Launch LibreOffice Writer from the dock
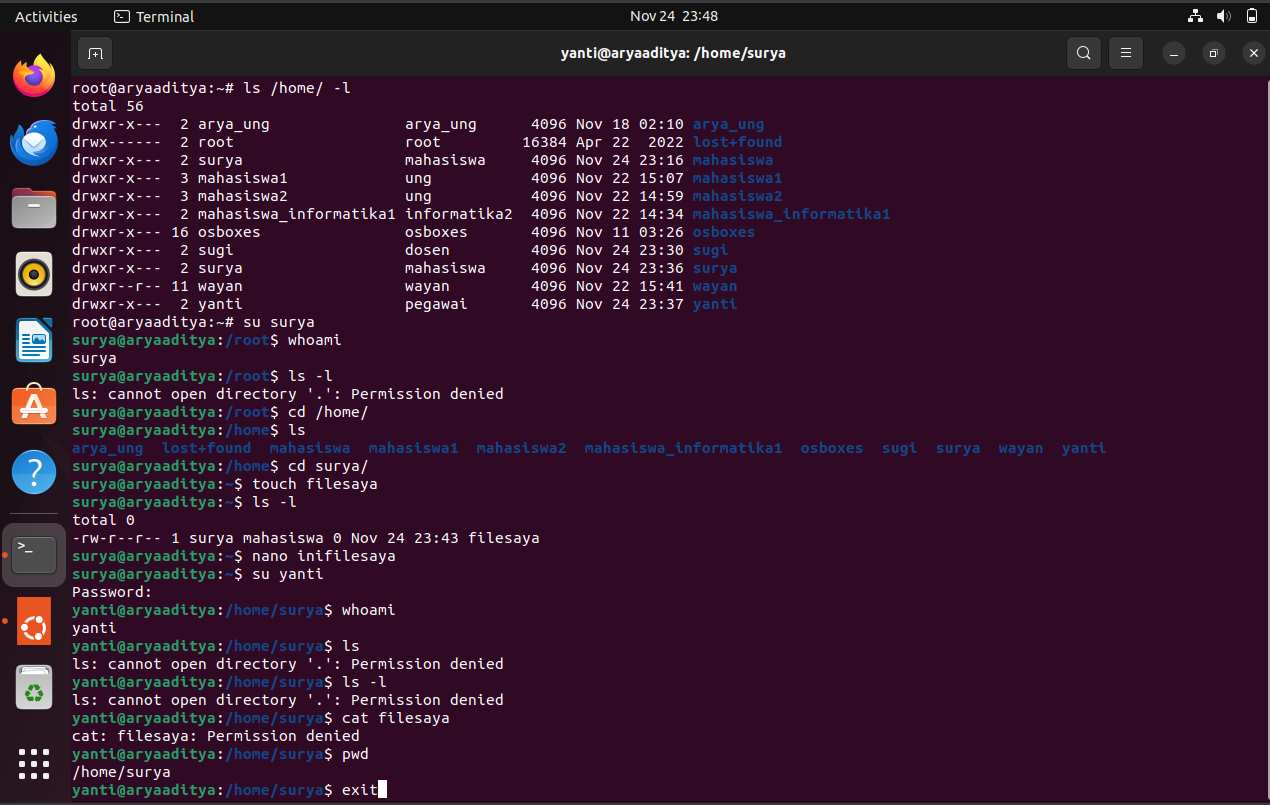The width and height of the screenshot is (1270, 805). click(34, 340)
